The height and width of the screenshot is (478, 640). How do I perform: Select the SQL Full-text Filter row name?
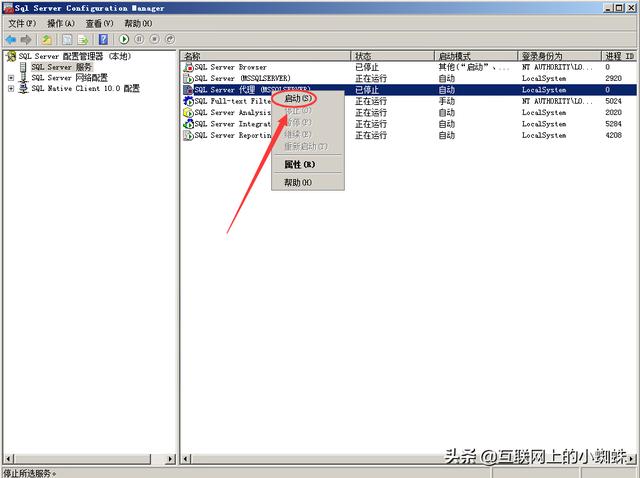click(x=233, y=101)
